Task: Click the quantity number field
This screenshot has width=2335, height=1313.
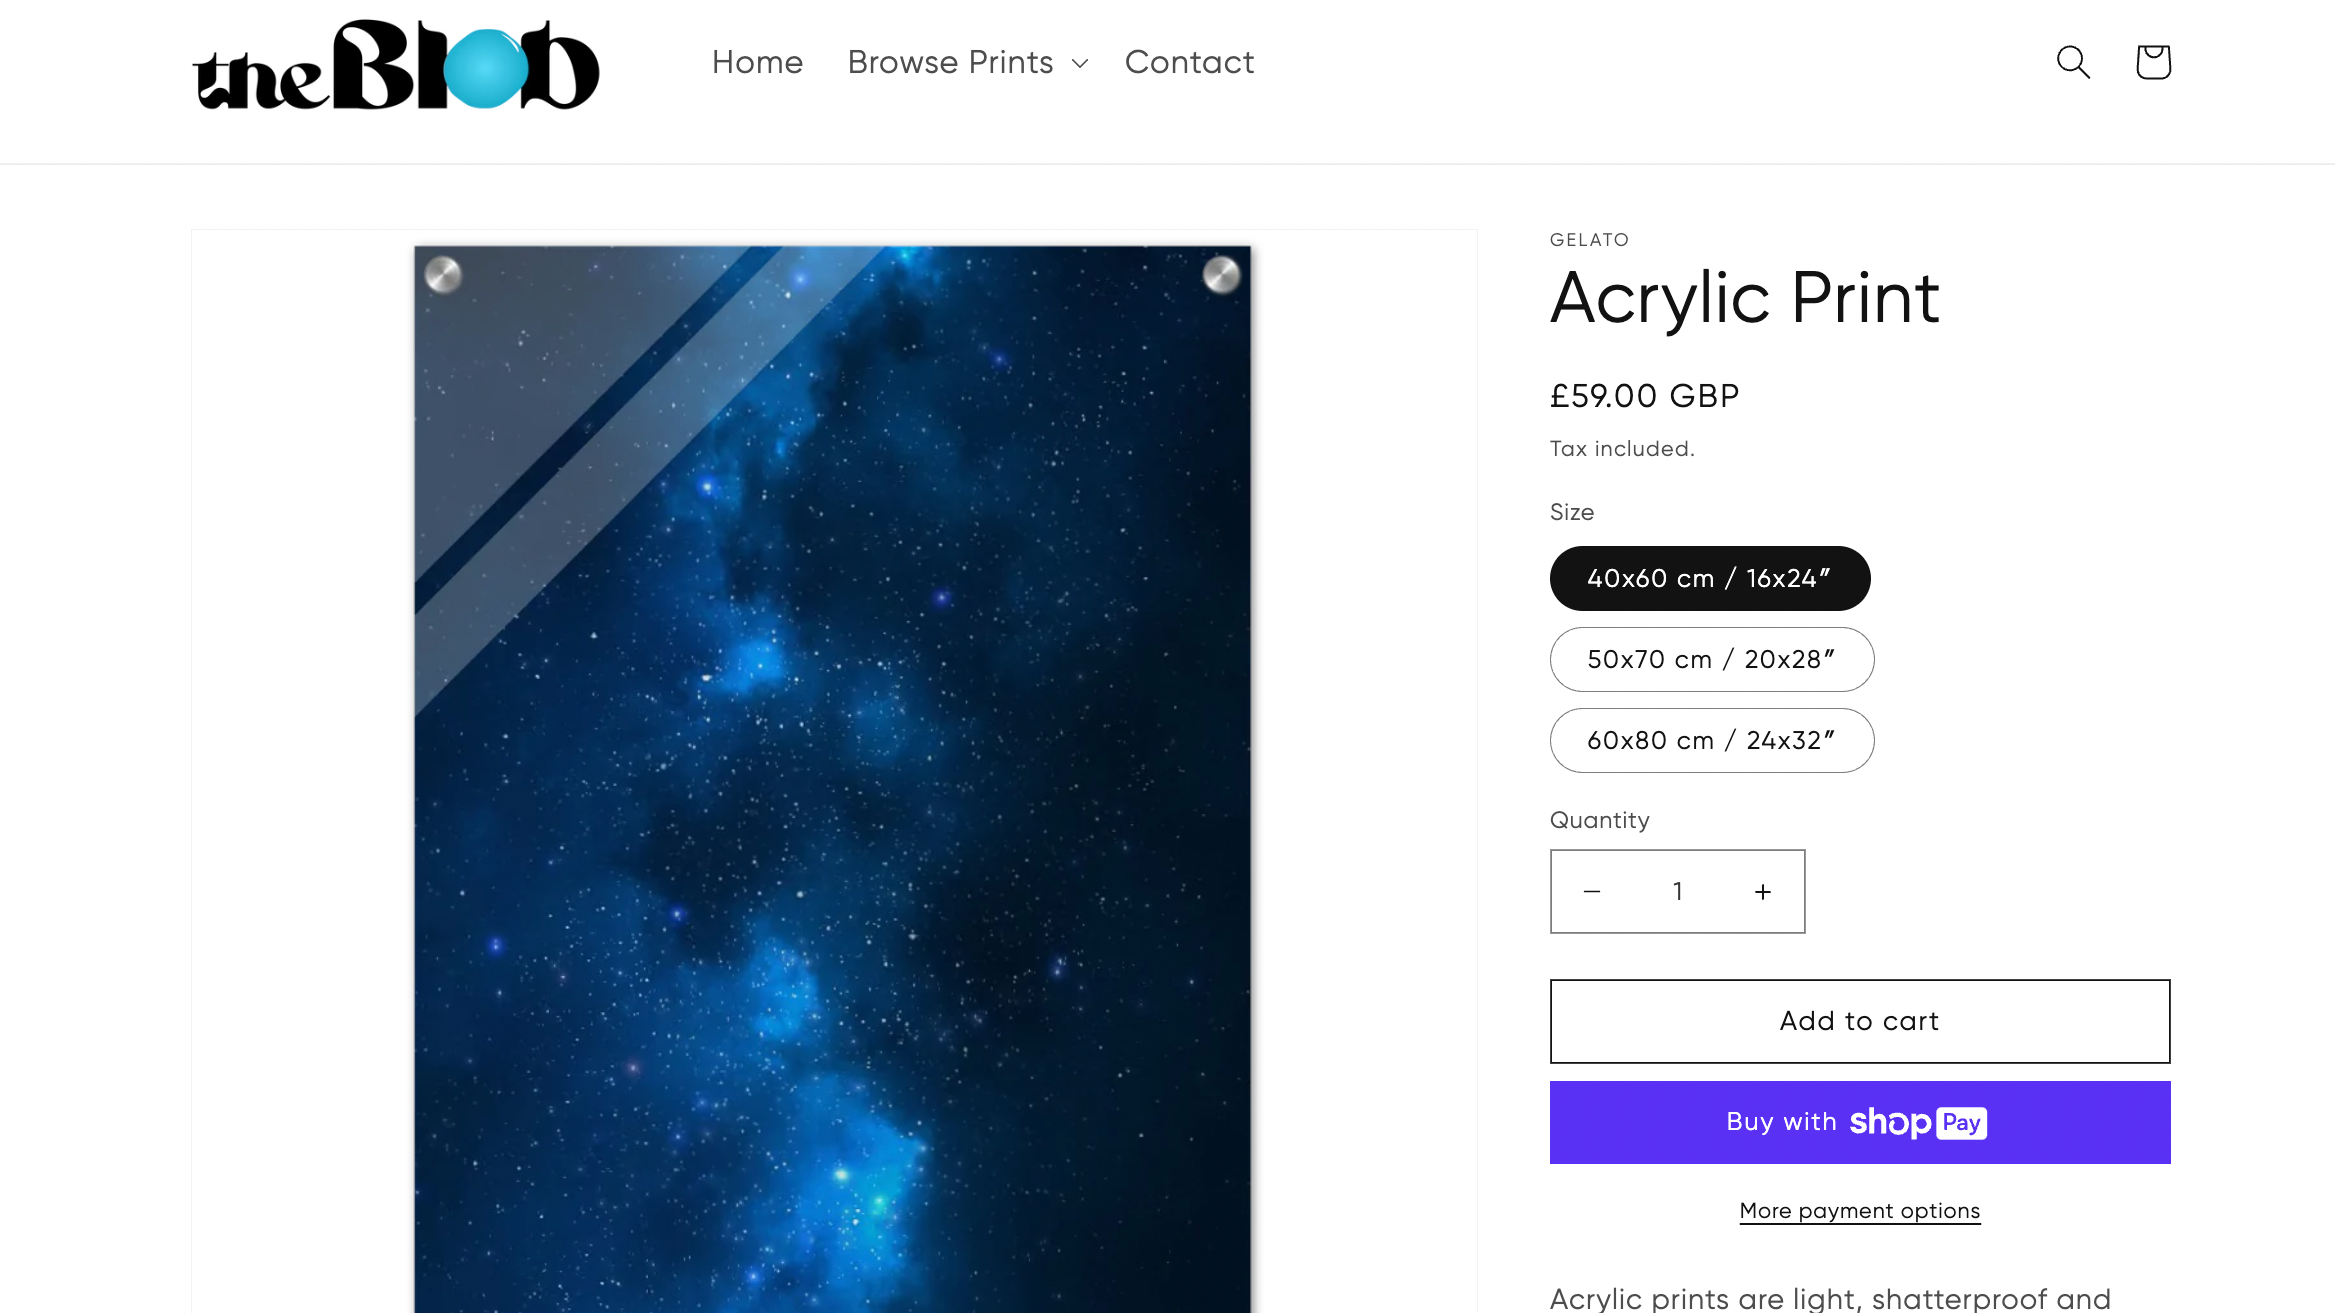Action: (1678, 891)
